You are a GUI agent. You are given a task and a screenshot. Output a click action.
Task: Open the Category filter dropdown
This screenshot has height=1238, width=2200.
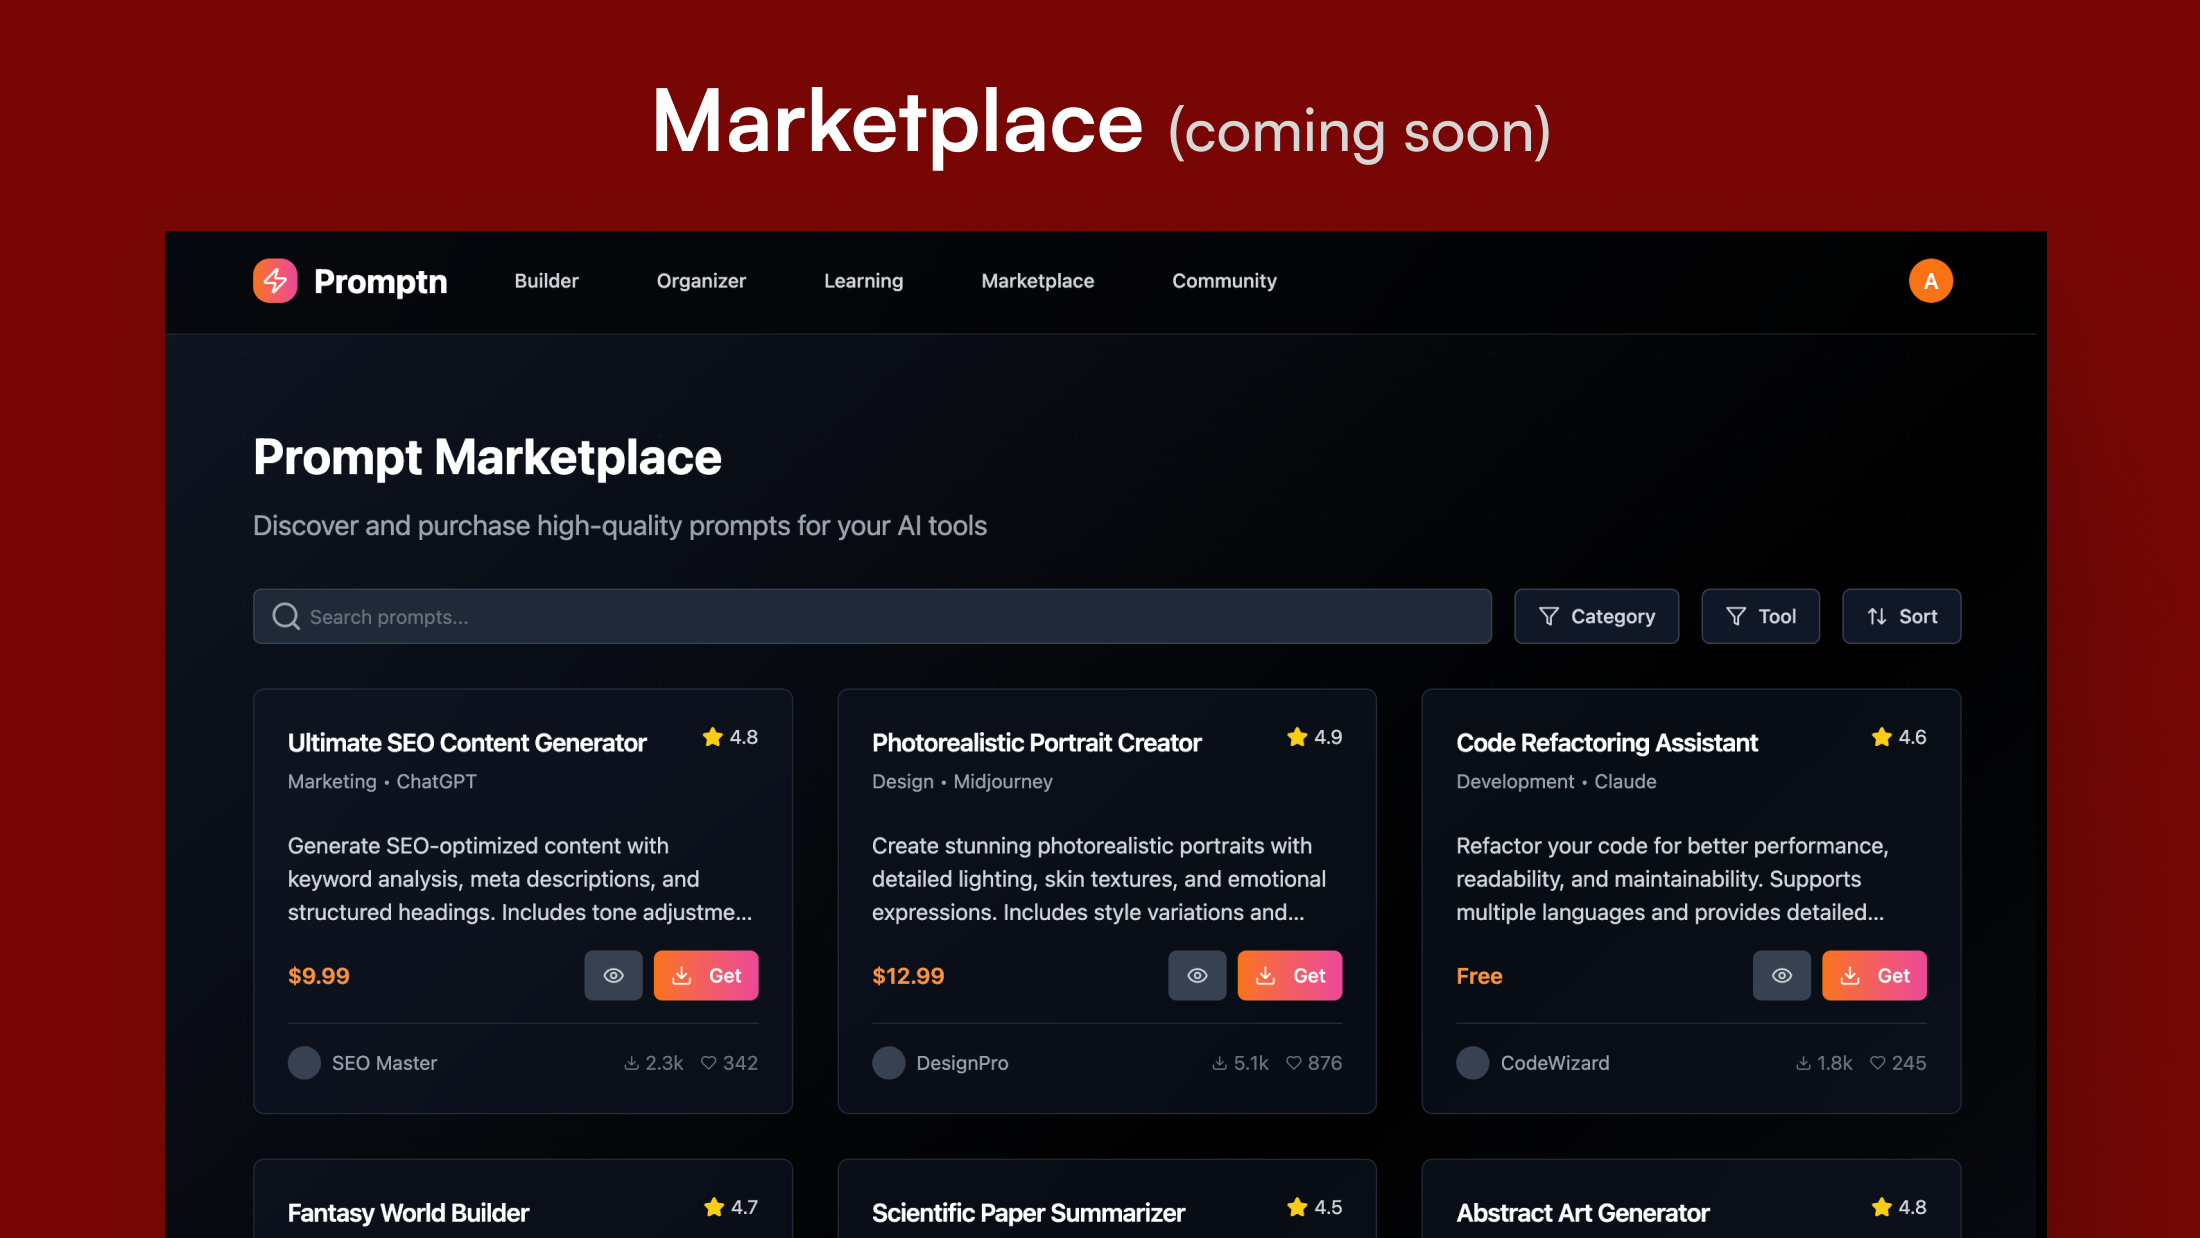pos(1596,616)
